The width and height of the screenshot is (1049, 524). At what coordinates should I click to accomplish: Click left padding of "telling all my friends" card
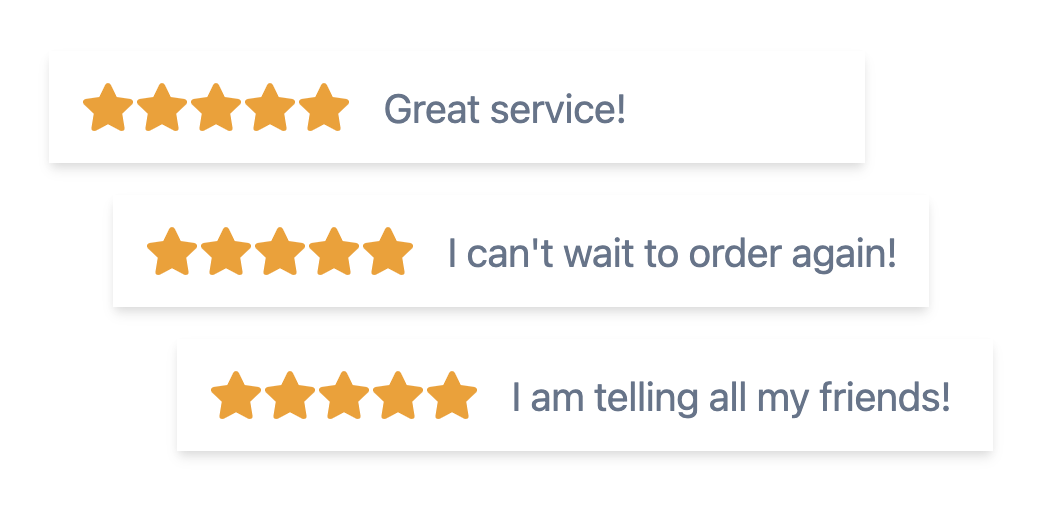tap(193, 396)
